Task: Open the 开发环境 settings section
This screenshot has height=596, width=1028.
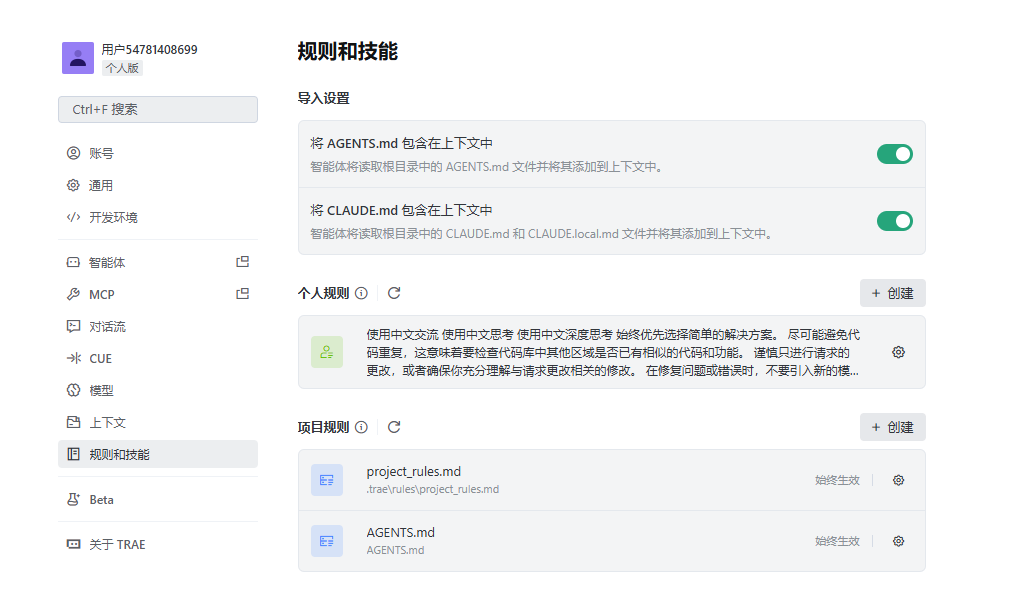Action: 105,217
